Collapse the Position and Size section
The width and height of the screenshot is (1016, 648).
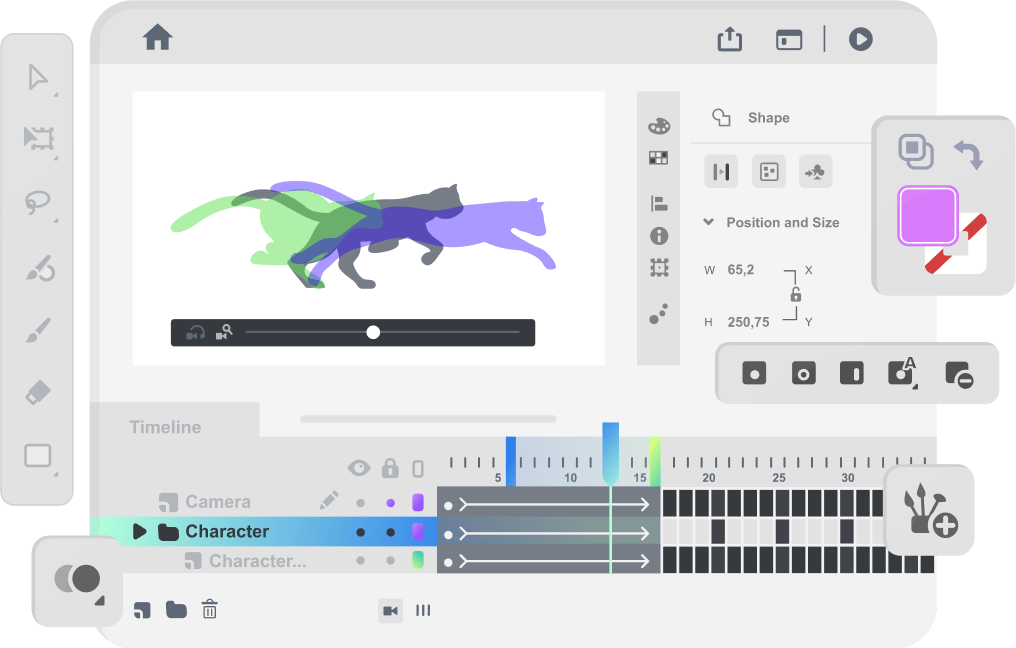708,222
